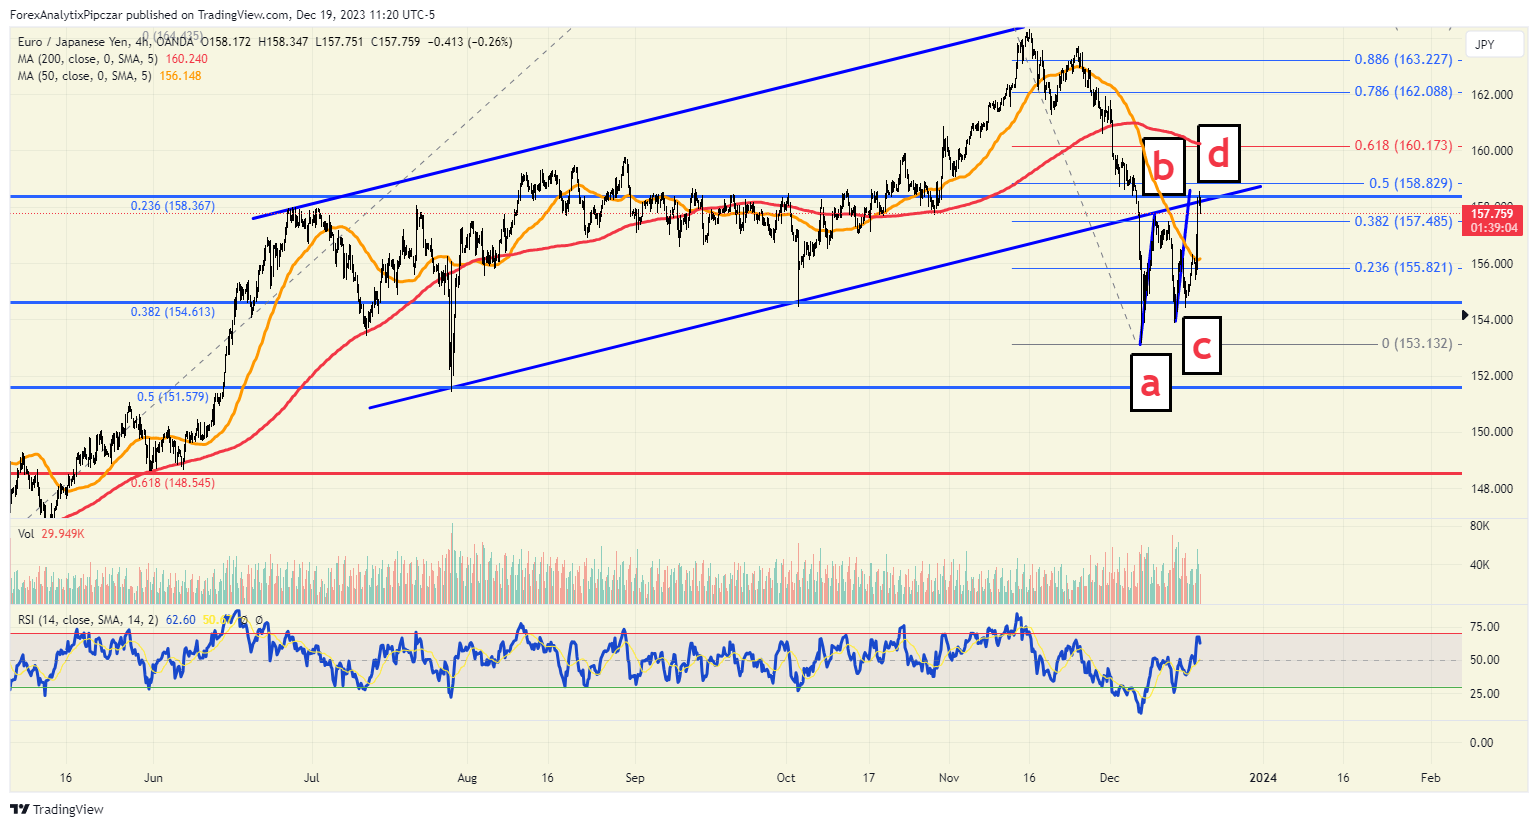The height and width of the screenshot is (827, 1538).
Task: Click the 17 label on the time axis
Action: pyautogui.click(x=869, y=778)
